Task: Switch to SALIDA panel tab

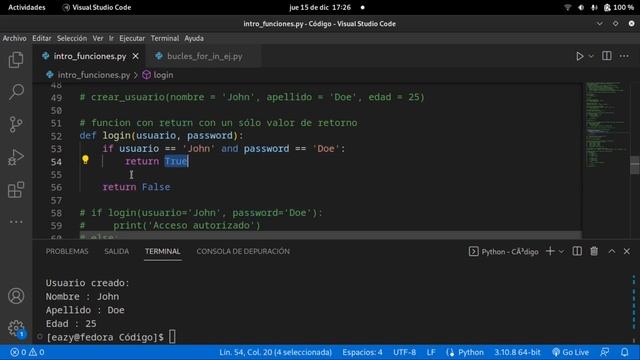Action: point(116,251)
